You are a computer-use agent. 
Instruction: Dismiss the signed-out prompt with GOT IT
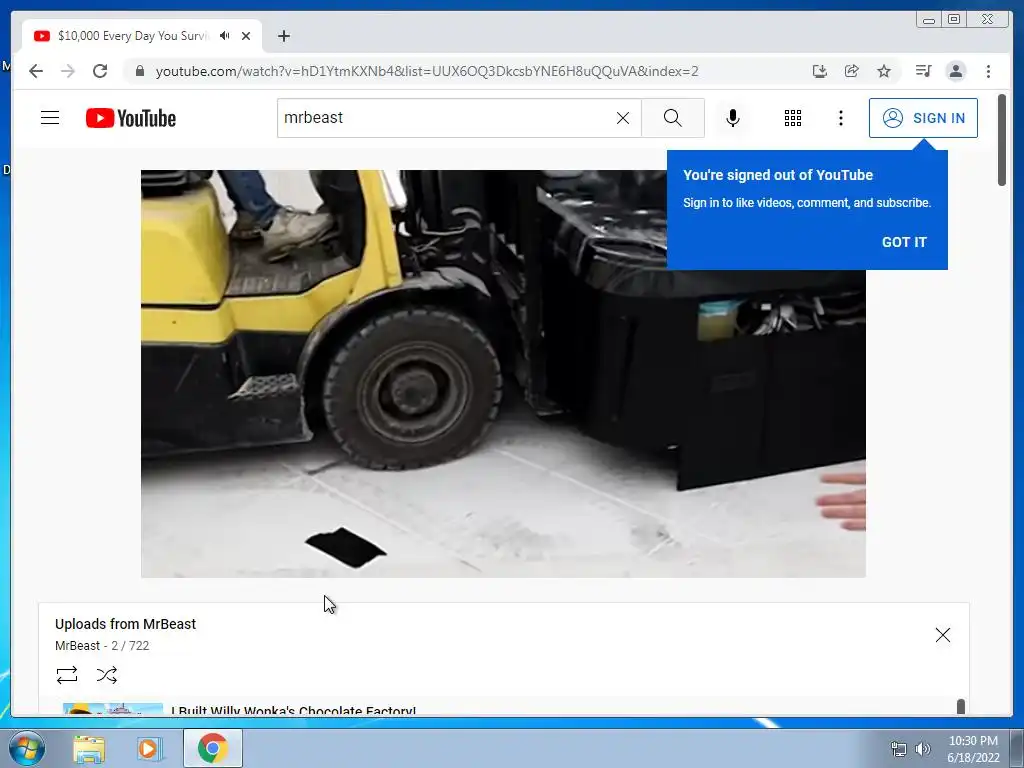point(904,242)
